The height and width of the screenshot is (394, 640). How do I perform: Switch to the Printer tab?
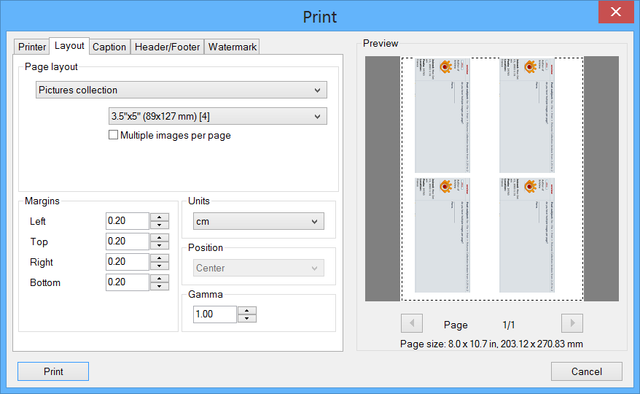coord(31,47)
